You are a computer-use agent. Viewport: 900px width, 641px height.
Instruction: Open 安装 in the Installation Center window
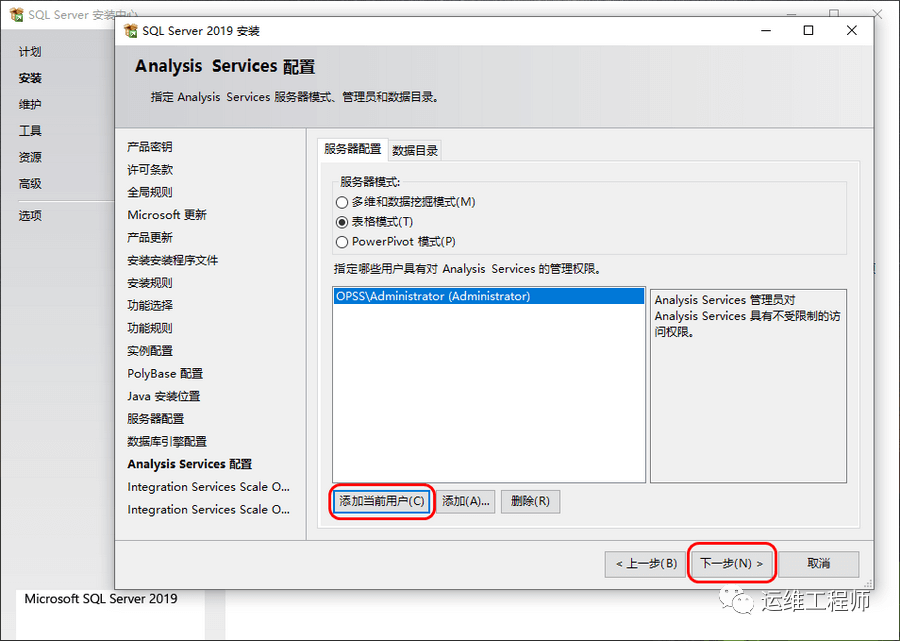click(30, 78)
